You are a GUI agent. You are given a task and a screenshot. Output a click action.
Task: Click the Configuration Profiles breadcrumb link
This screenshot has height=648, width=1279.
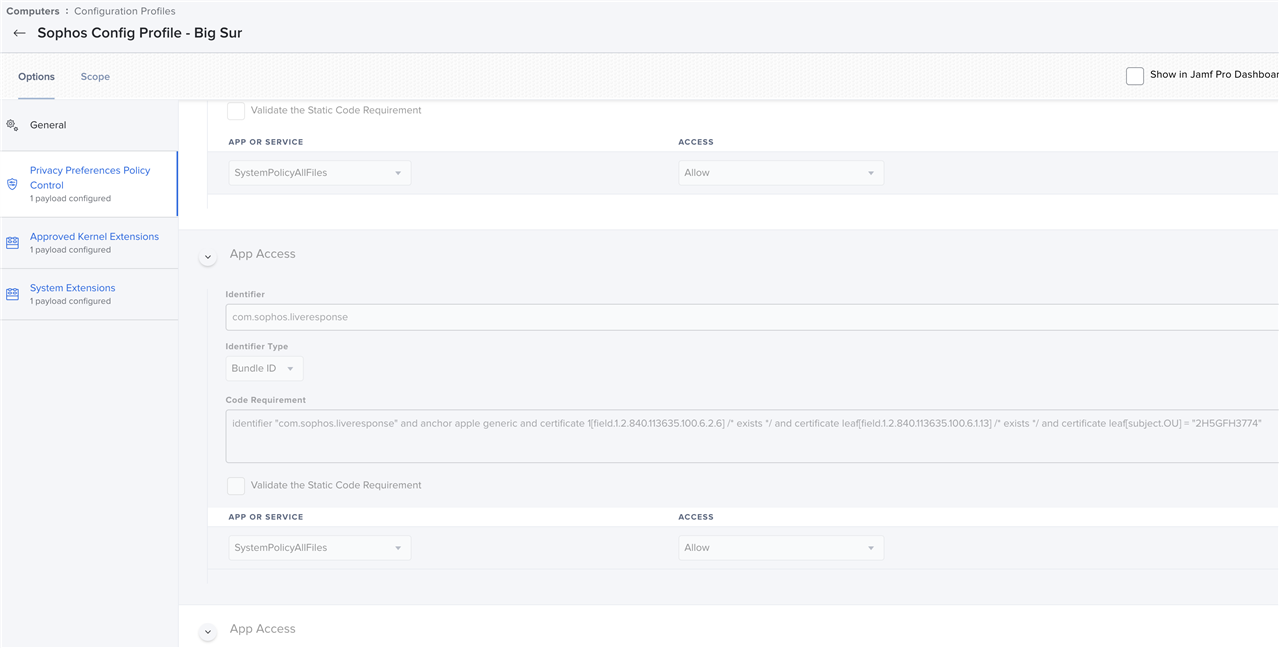[x=125, y=11]
